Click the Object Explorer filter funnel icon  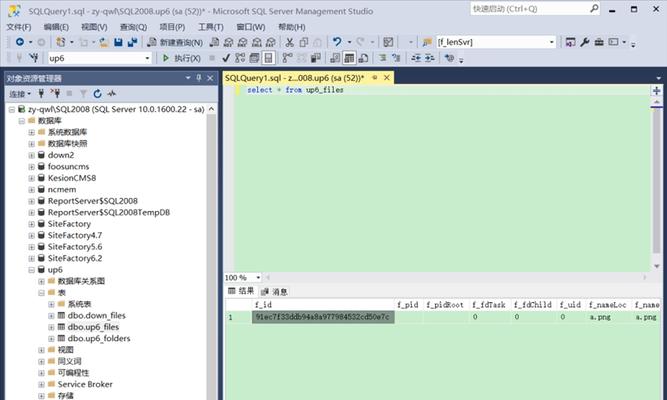(83, 94)
